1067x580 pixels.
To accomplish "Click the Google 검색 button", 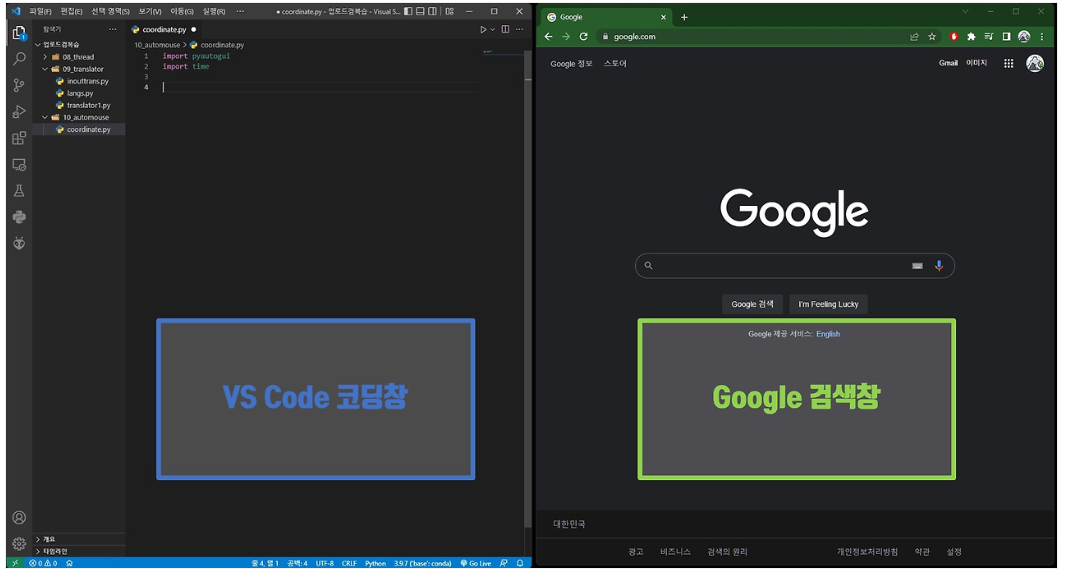I will [752, 305].
